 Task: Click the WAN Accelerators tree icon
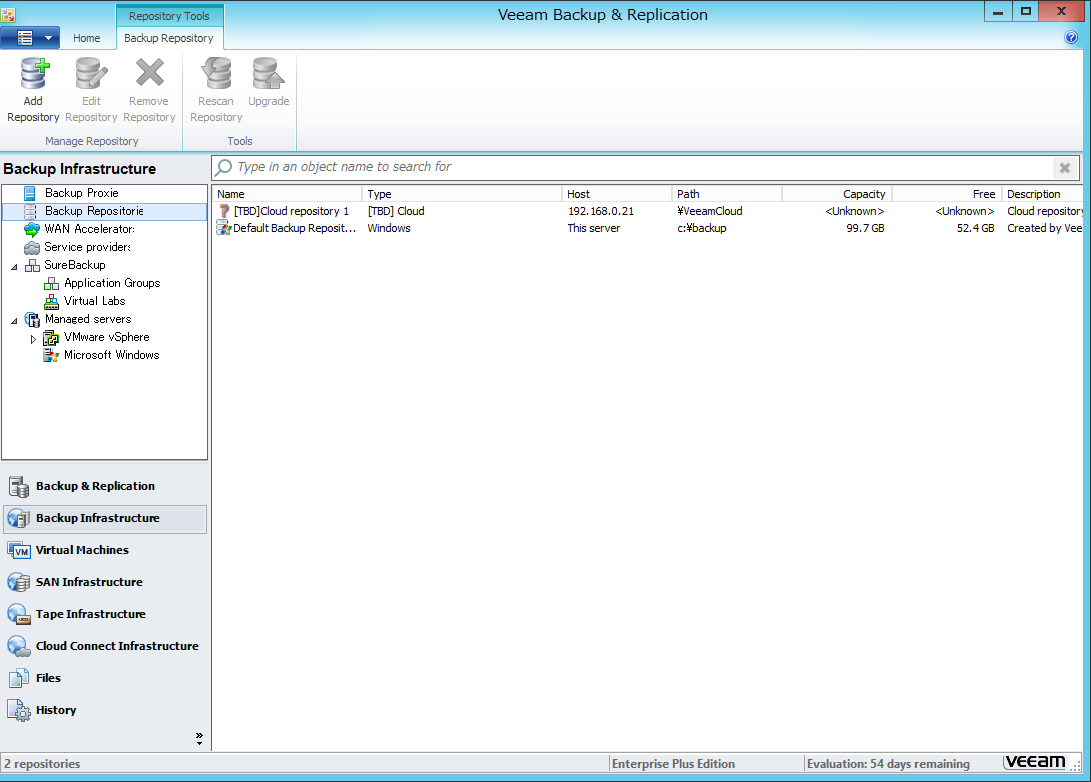pos(32,229)
